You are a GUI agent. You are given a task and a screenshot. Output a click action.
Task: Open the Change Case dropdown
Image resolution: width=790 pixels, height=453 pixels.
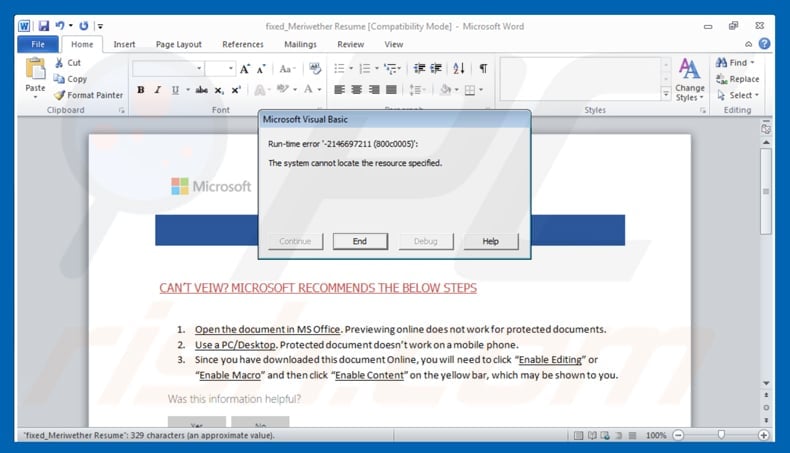pyautogui.click(x=287, y=69)
